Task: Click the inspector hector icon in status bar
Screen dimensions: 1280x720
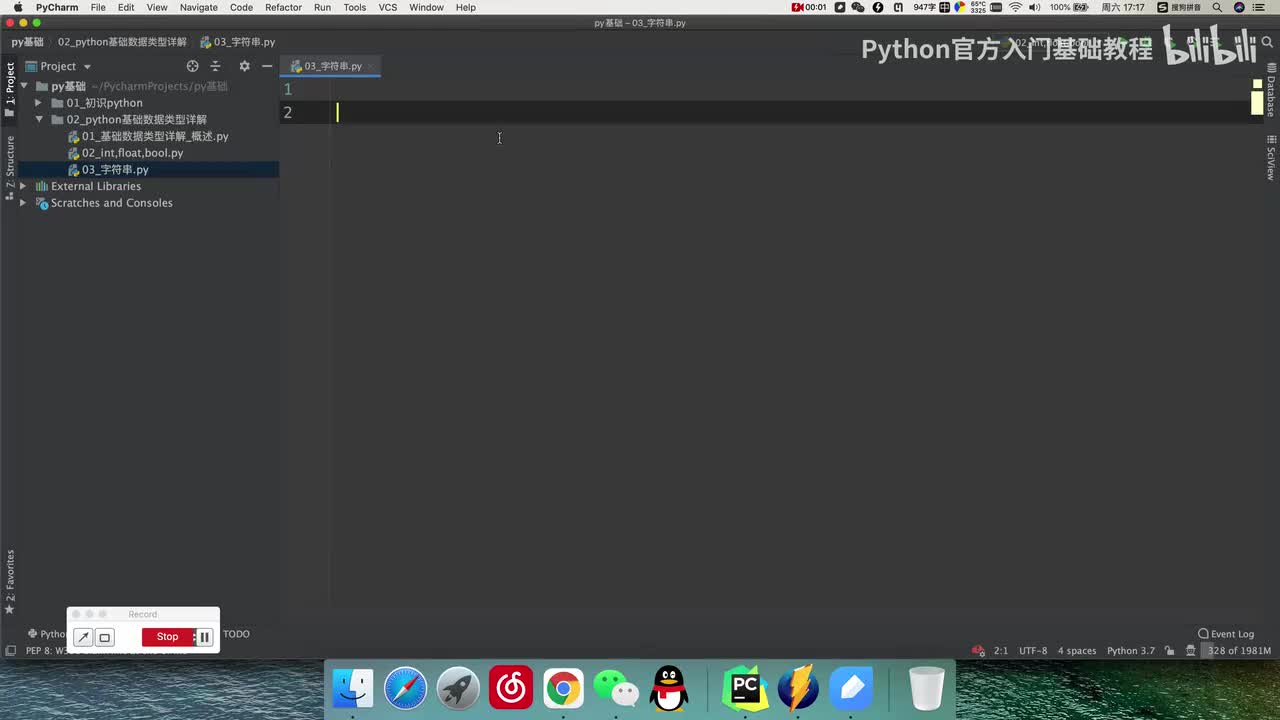Action: 1190,651
